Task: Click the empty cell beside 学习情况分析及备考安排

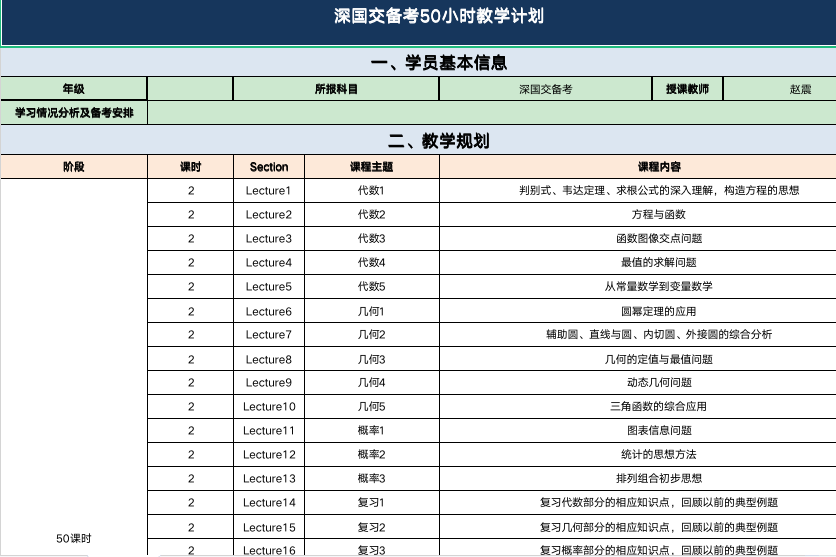Action: coord(492,112)
